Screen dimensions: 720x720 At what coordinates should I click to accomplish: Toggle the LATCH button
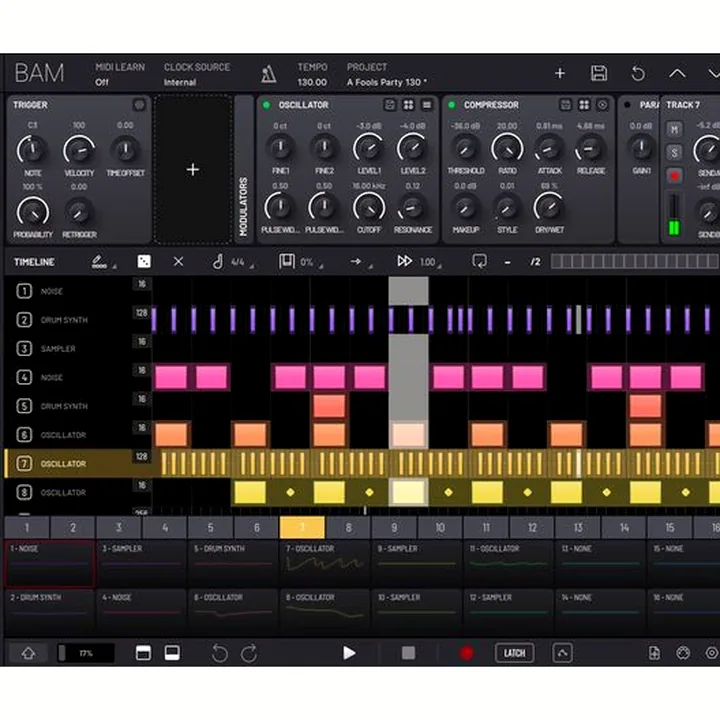click(x=514, y=653)
